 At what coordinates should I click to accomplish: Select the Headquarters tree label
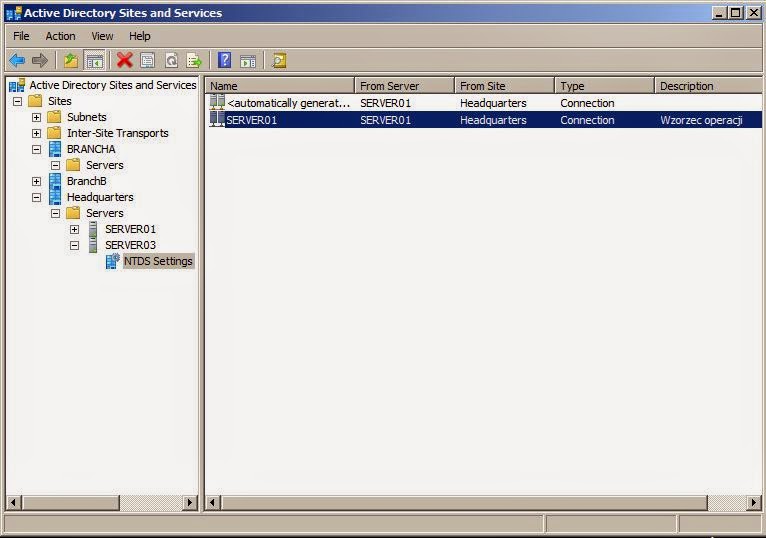tap(100, 197)
